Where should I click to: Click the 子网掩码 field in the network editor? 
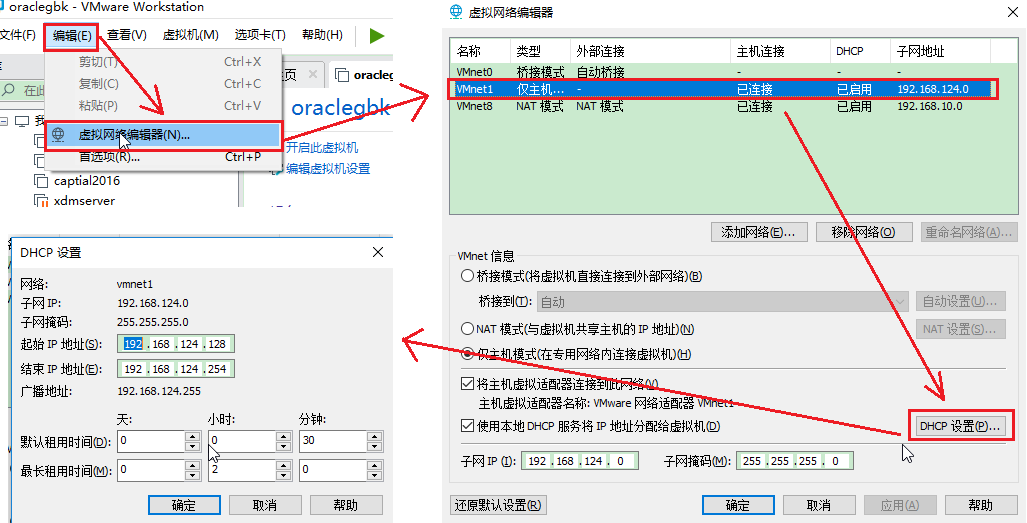click(794, 461)
